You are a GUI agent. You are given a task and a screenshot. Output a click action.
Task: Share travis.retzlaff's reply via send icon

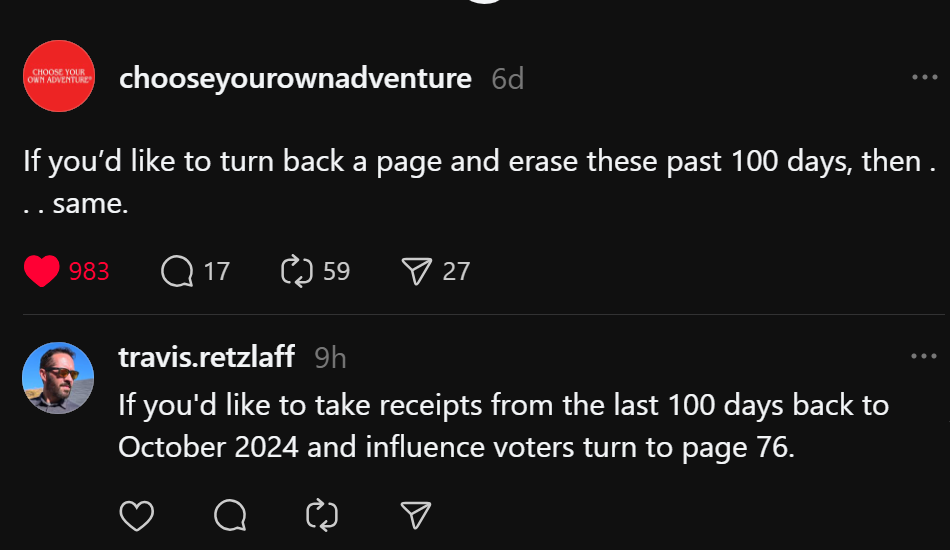pos(415,515)
